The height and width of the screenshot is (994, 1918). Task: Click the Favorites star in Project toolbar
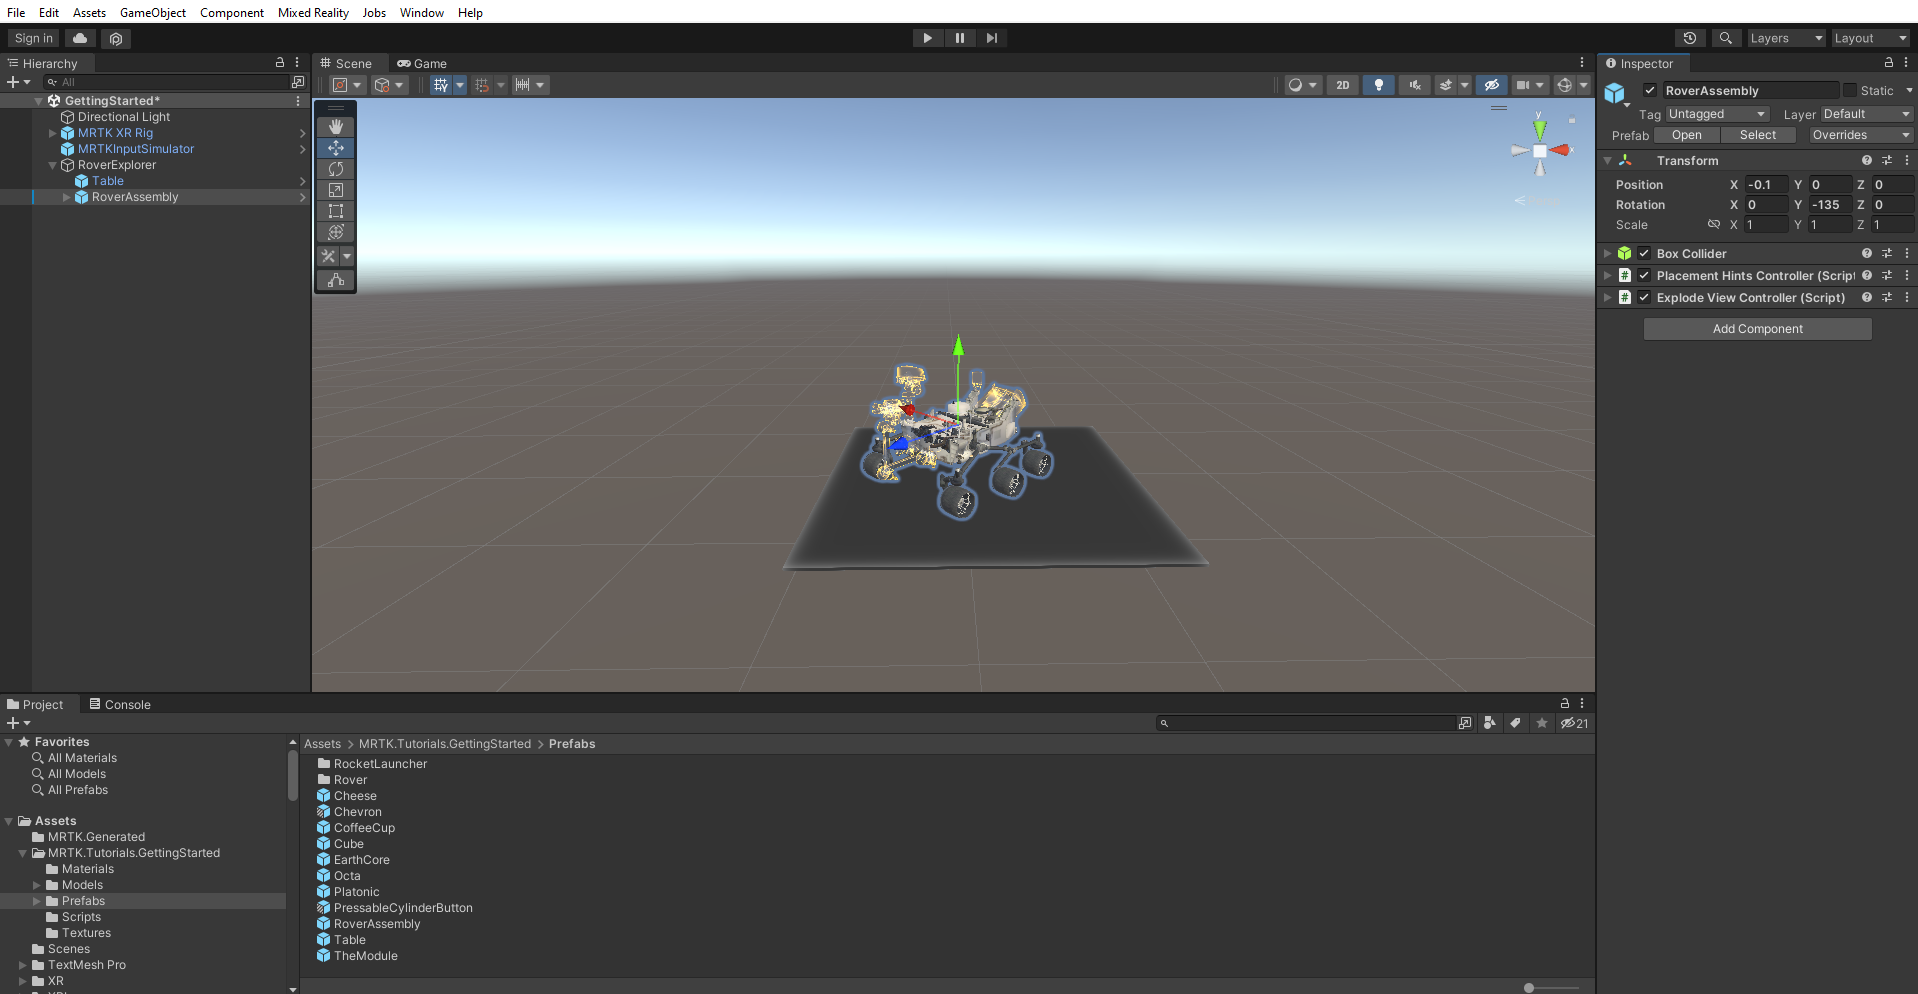(1542, 723)
